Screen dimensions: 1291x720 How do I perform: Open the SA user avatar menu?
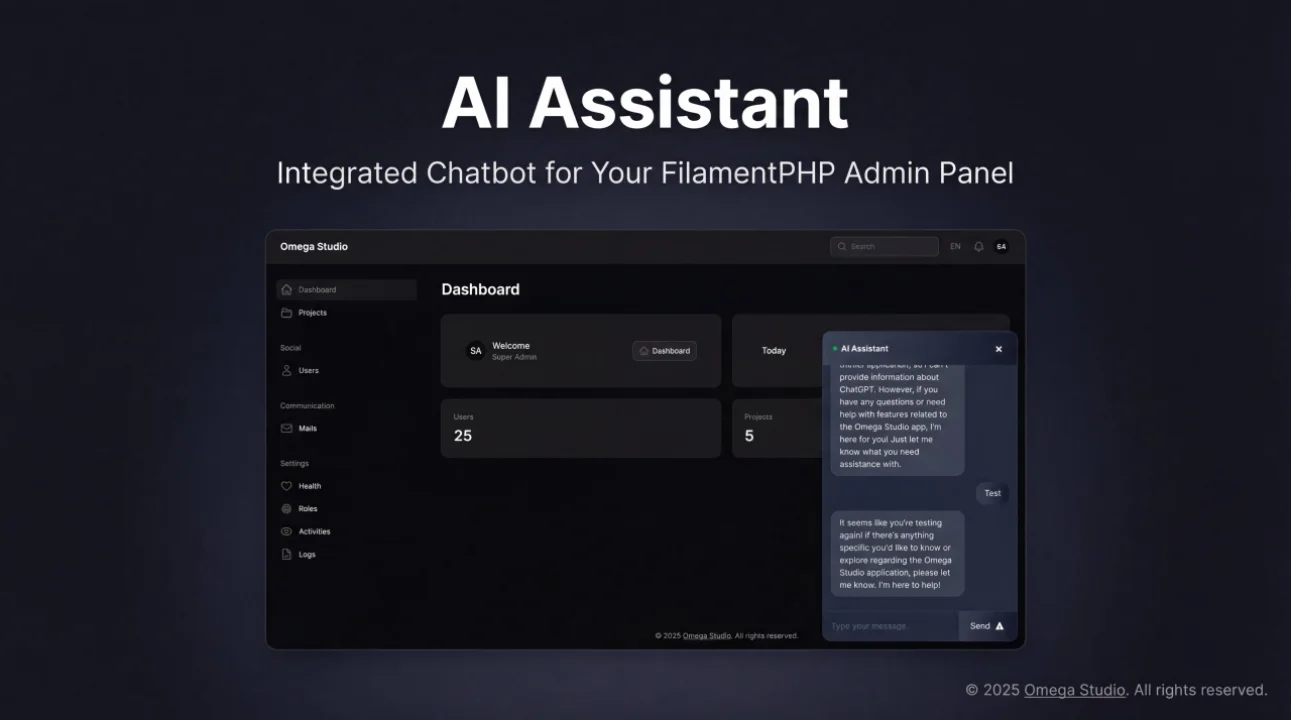1001,246
